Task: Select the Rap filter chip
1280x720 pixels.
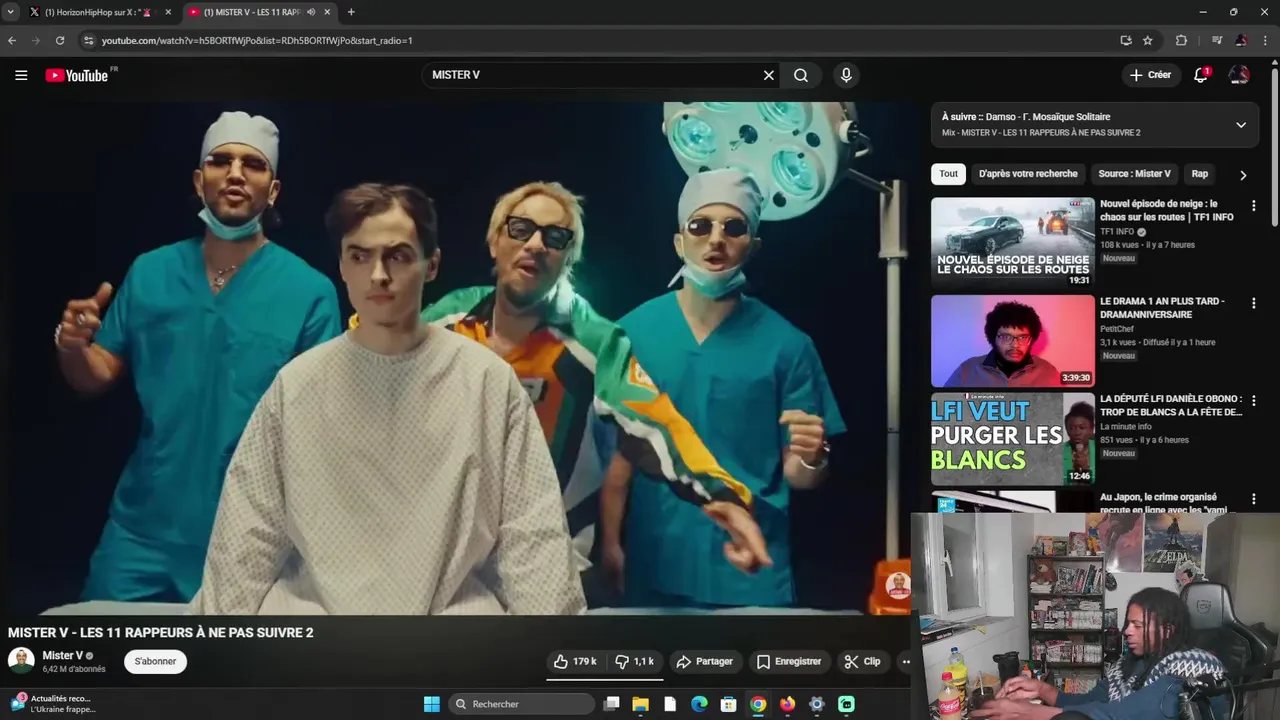Action: coord(1200,174)
